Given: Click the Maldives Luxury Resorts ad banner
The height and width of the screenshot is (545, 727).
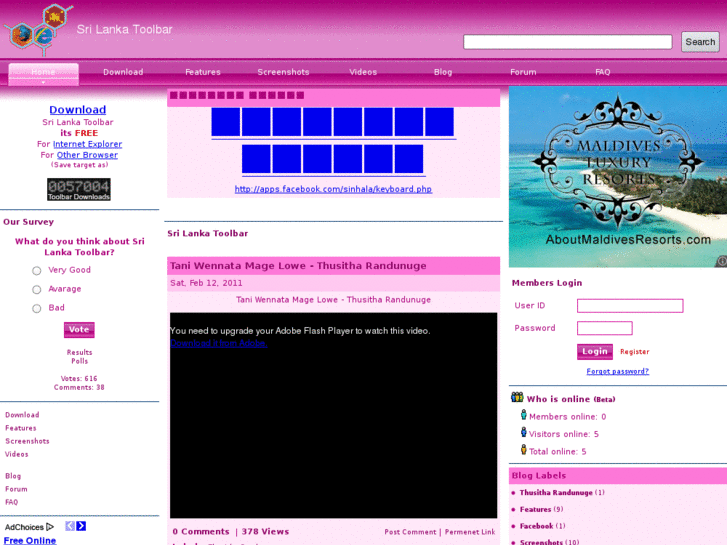Looking at the screenshot, I should tap(618, 177).
